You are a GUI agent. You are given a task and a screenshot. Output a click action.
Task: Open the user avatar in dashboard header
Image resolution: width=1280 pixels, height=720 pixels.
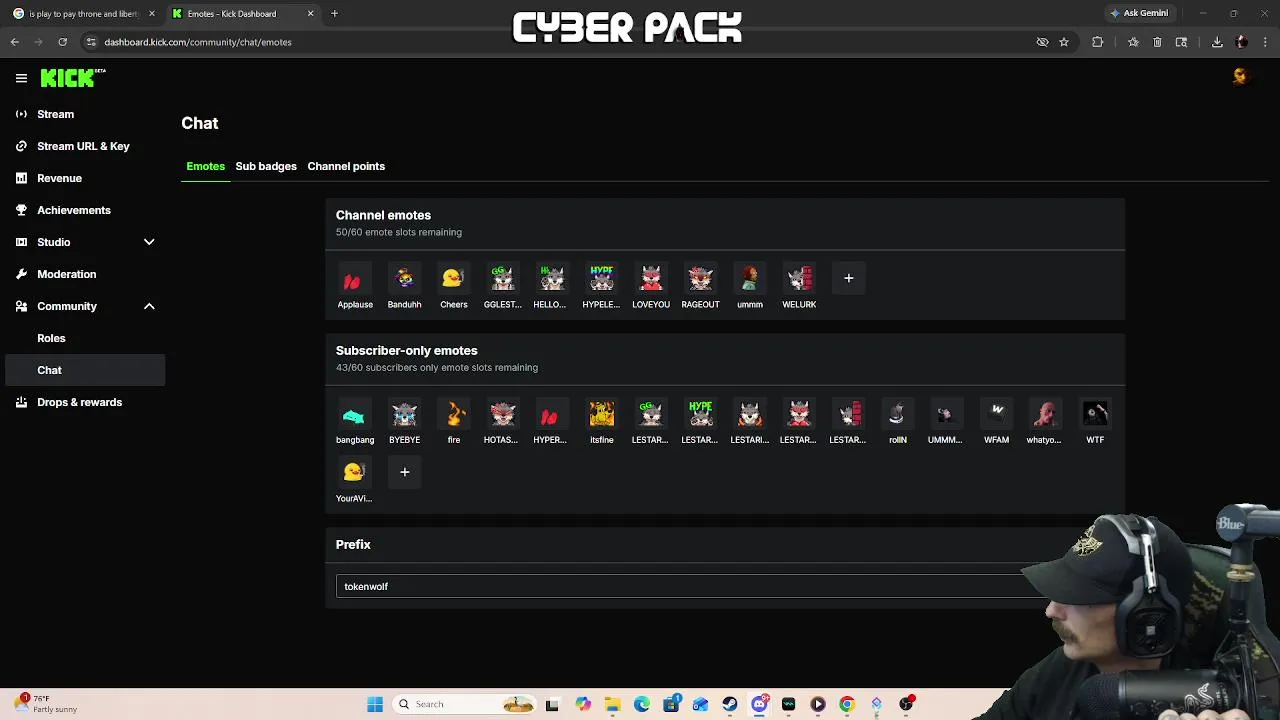[1241, 76]
